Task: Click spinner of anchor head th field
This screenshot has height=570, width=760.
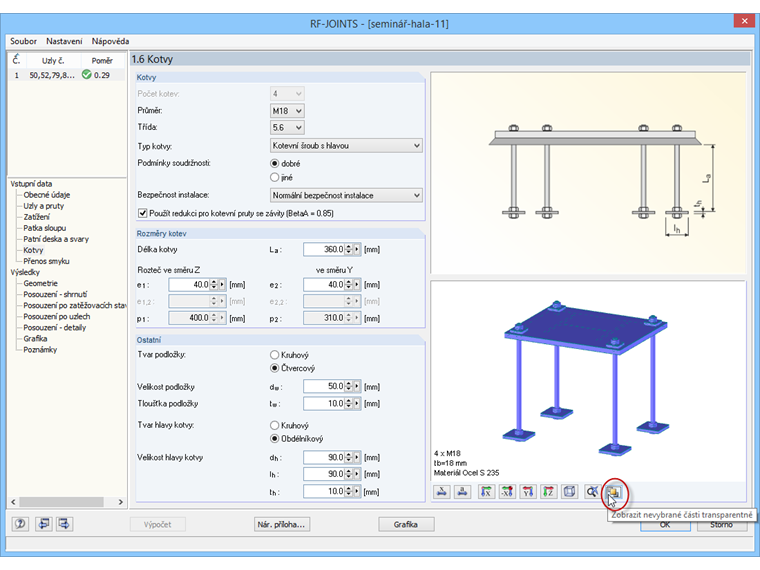Action: tap(349, 491)
